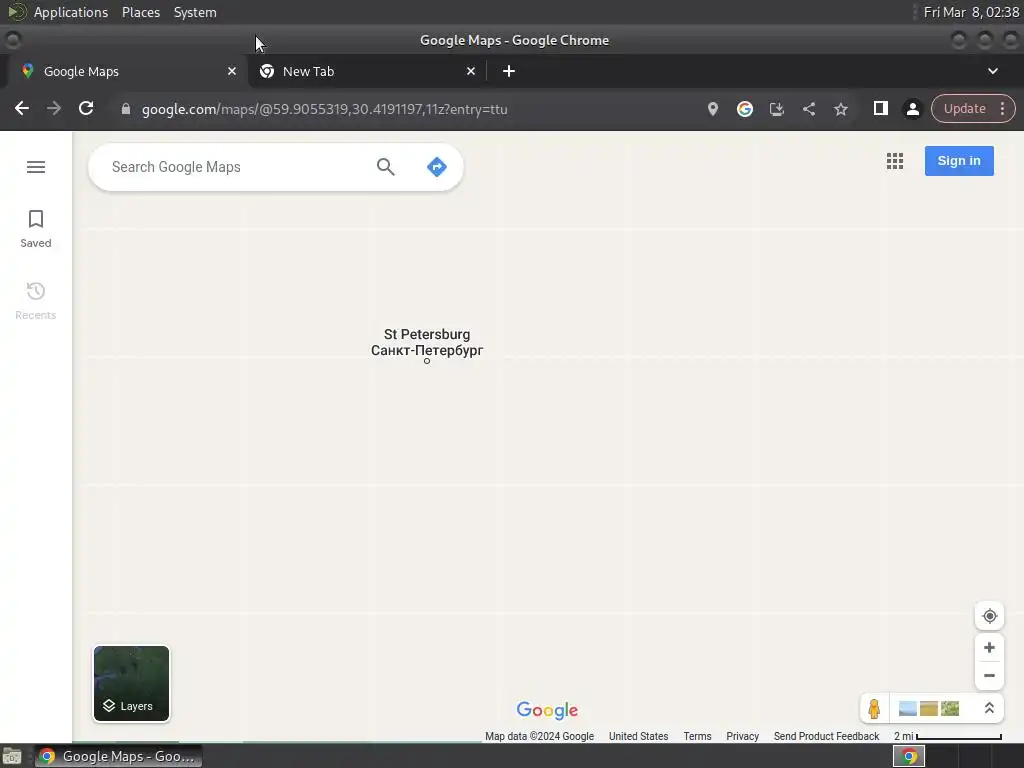Focus the Search Google Maps field
The height and width of the screenshot is (768, 1024).
[238, 167]
